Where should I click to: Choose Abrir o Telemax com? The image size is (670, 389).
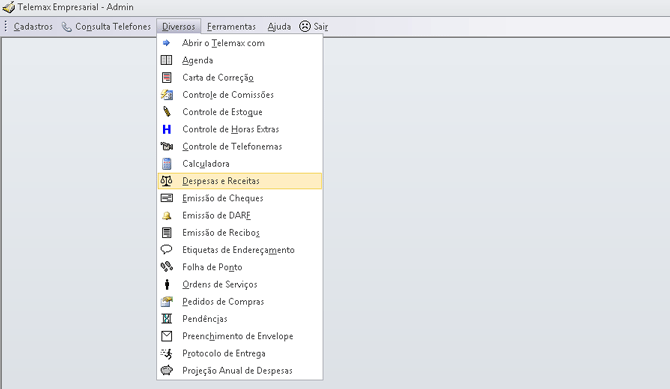pyautogui.click(x=240, y=43)
